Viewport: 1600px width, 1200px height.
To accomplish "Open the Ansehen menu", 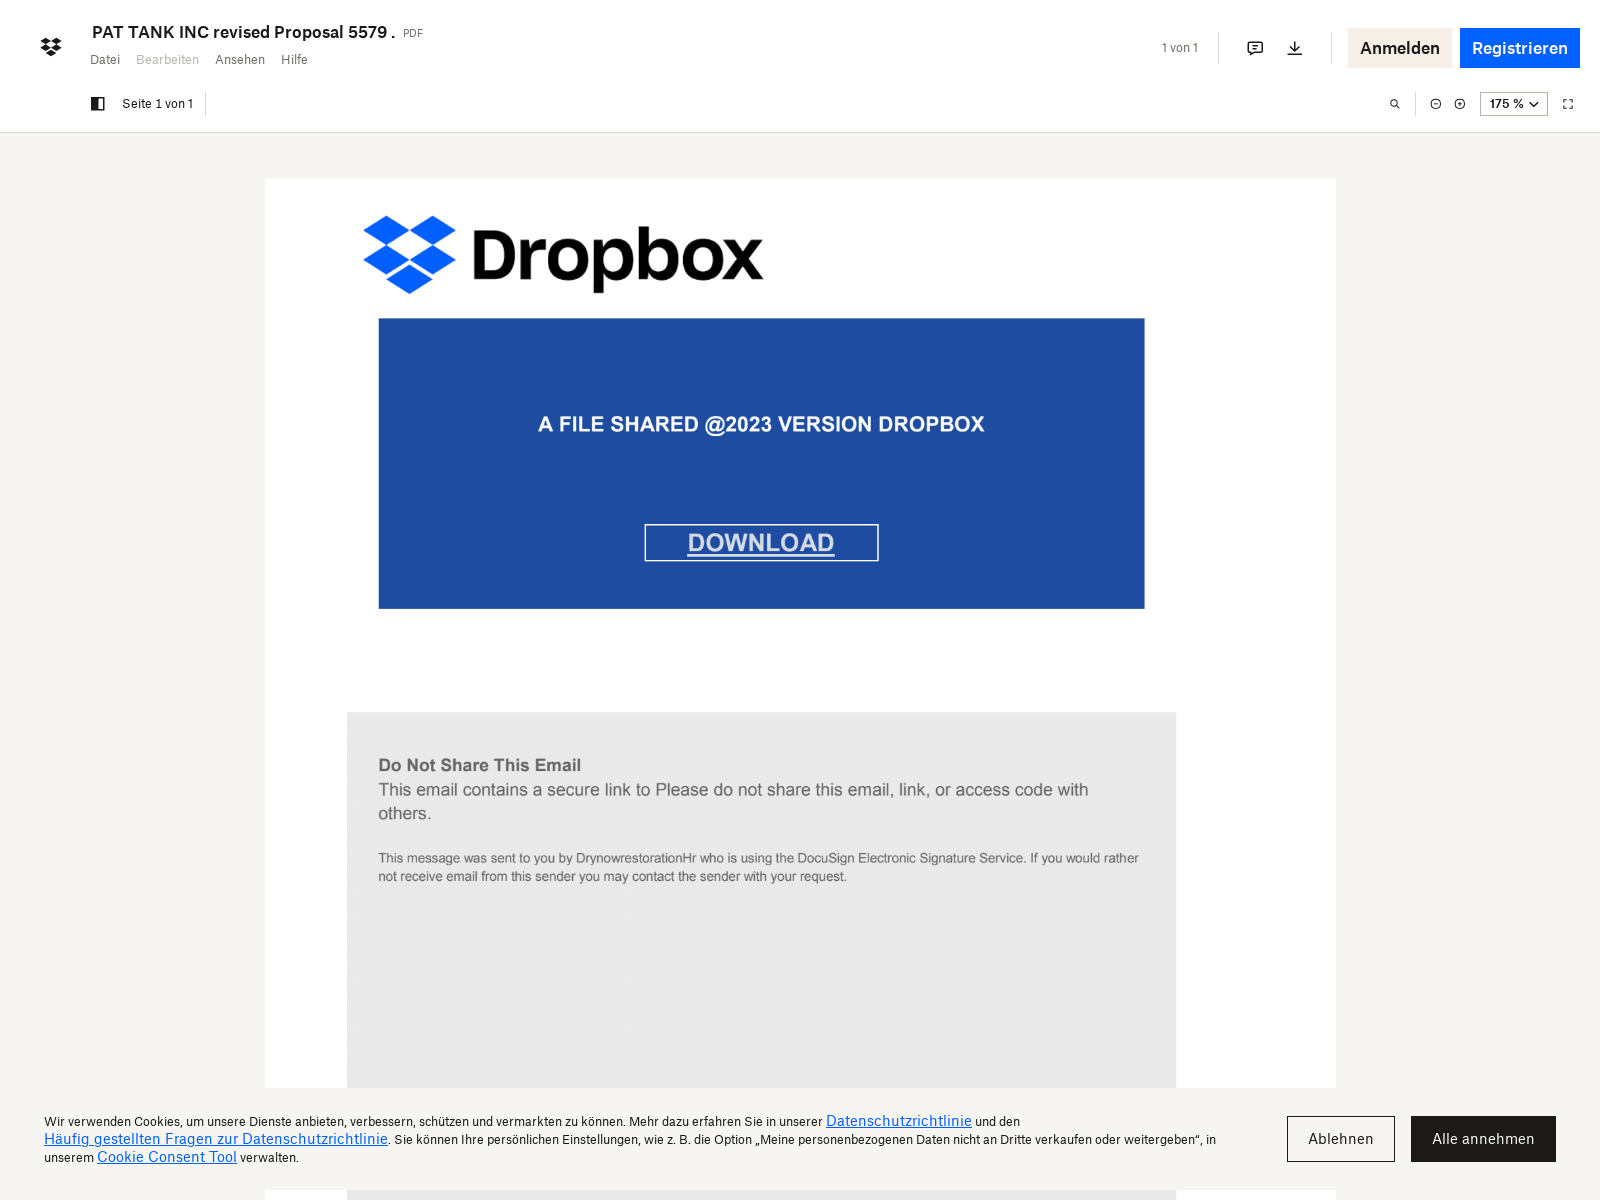I will (240, 60).
